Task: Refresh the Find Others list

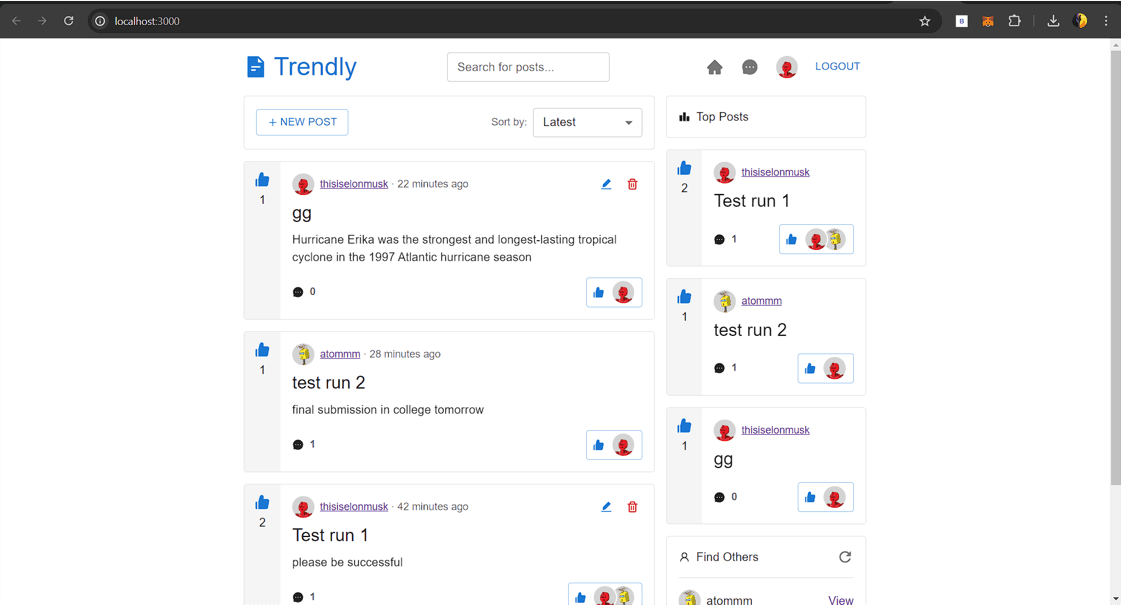Action: click(845, 557)
